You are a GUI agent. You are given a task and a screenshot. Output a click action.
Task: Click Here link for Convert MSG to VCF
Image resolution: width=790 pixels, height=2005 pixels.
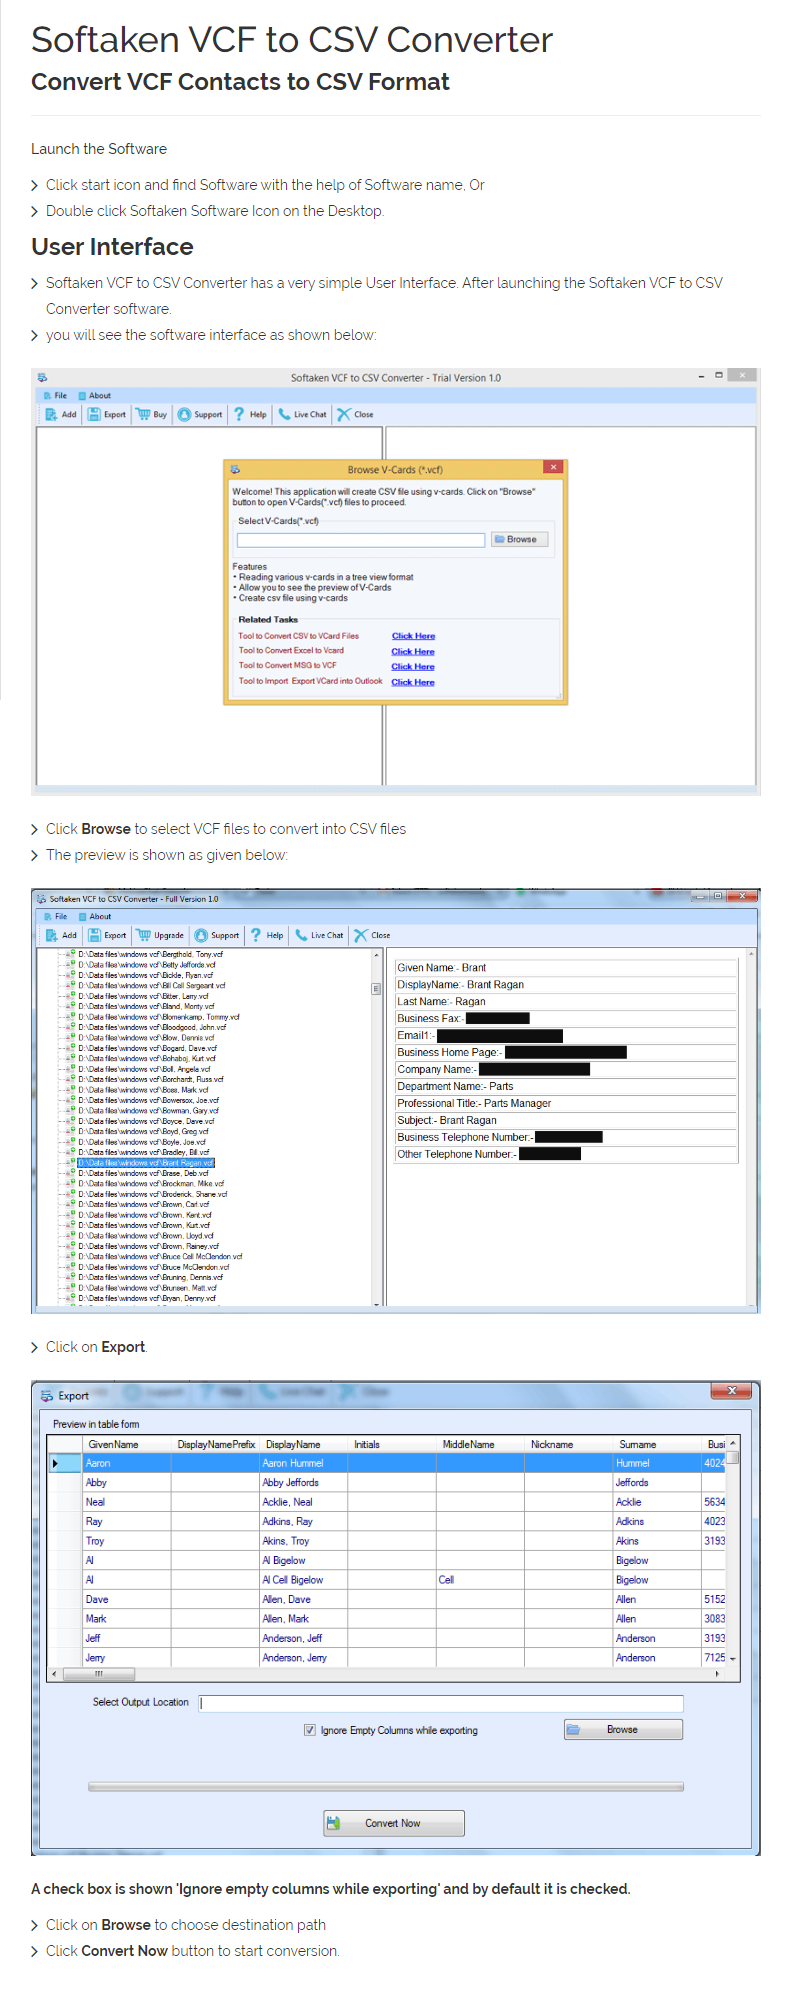click(413, 667)
